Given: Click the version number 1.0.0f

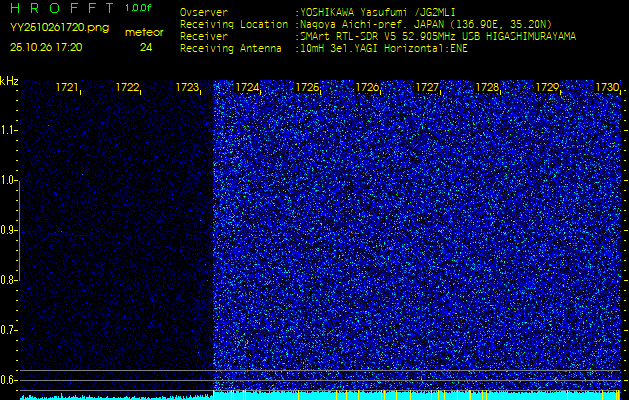Looking at the screenshot, I should [x=138, y=8].
